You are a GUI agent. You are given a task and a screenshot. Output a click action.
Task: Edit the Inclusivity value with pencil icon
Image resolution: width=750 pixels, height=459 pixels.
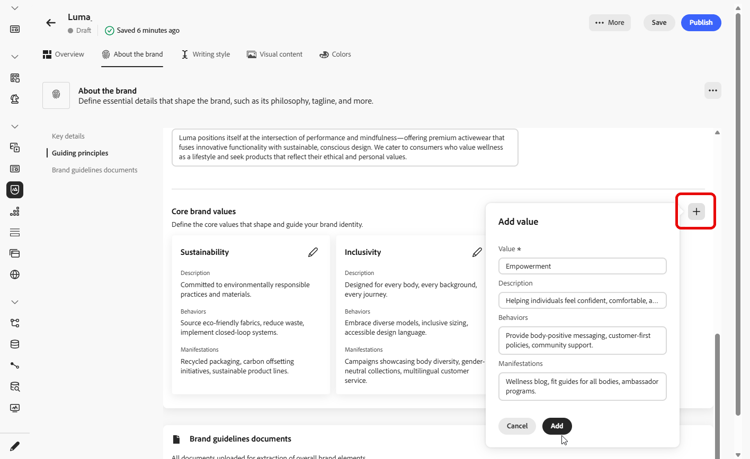click(477, 252)
